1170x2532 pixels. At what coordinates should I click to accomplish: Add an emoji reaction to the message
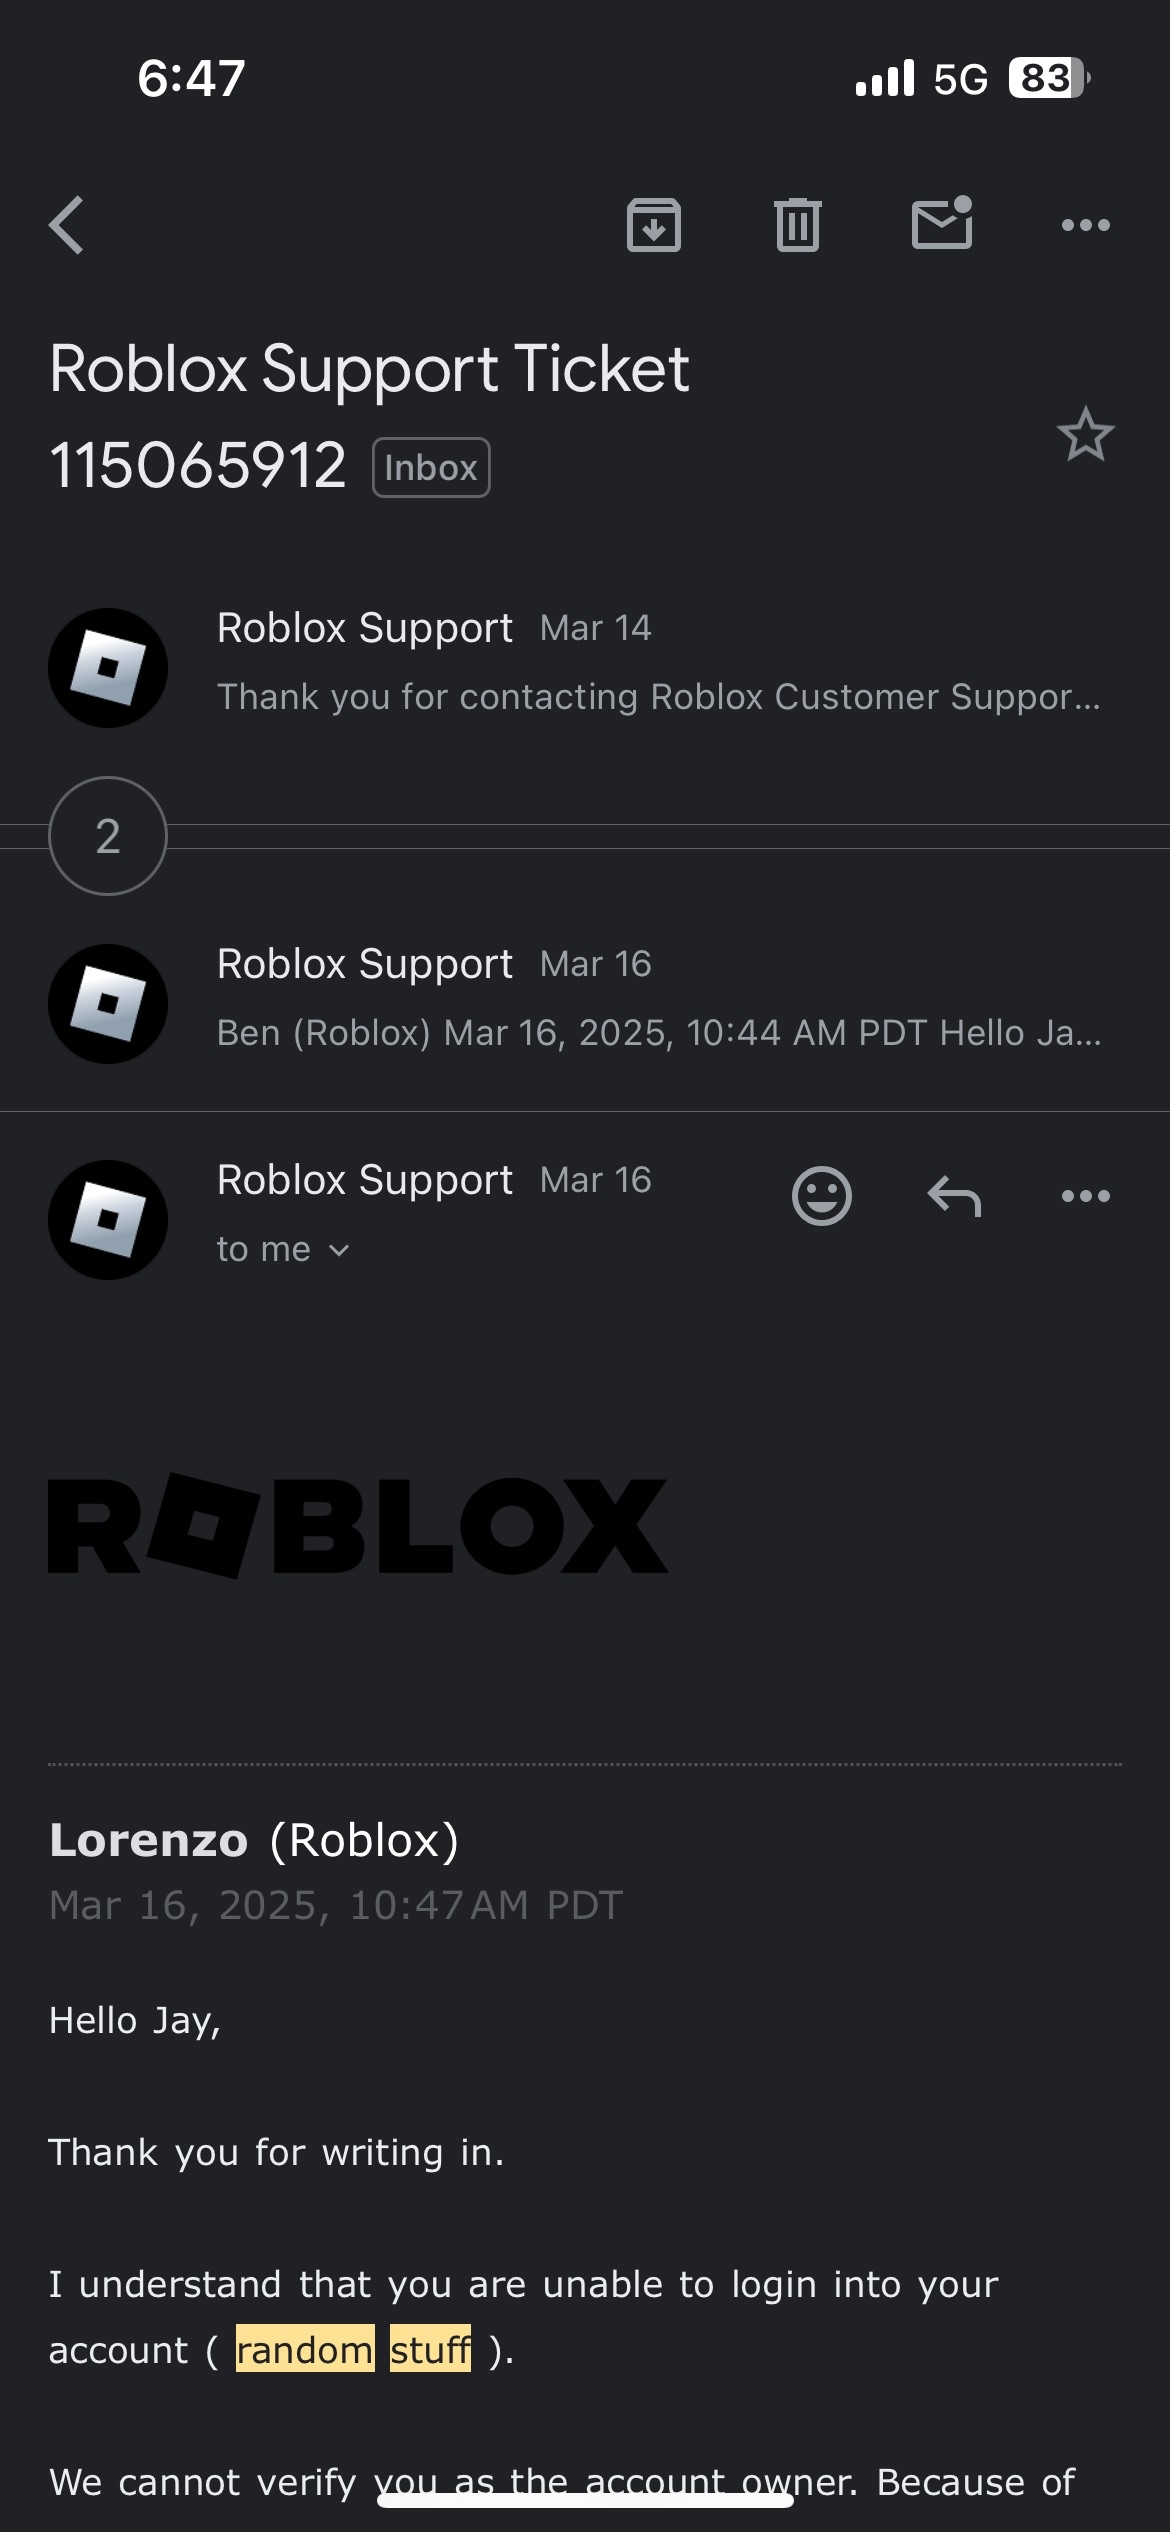821,1196
